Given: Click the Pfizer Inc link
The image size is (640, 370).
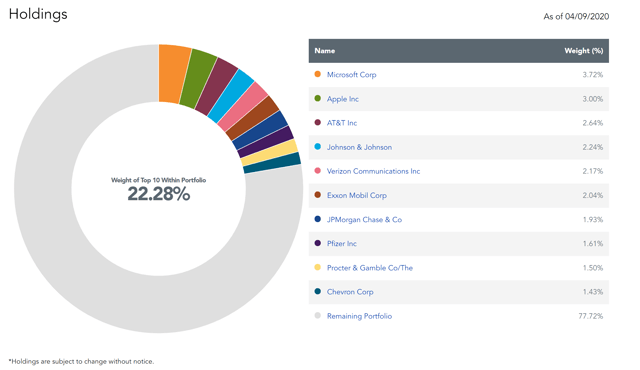Looking at the screenshot, I should pos(342,244).
